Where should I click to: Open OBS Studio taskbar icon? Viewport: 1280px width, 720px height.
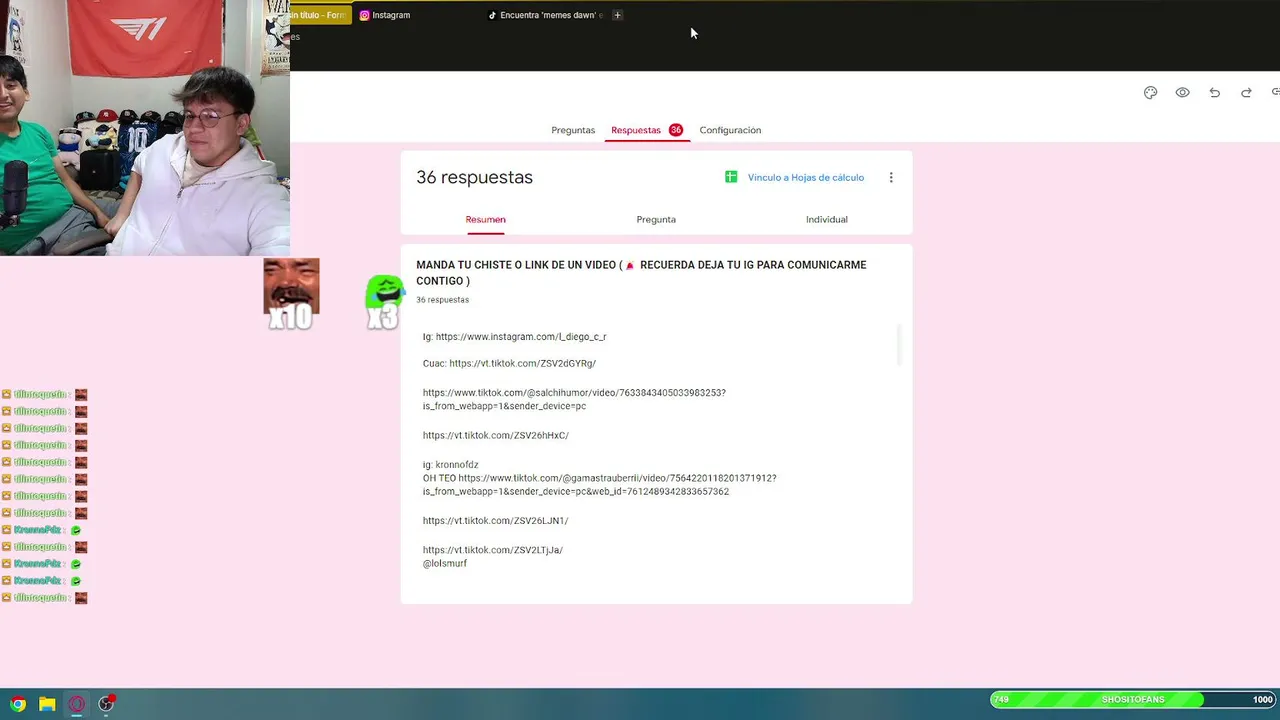[x=106, y=704]
